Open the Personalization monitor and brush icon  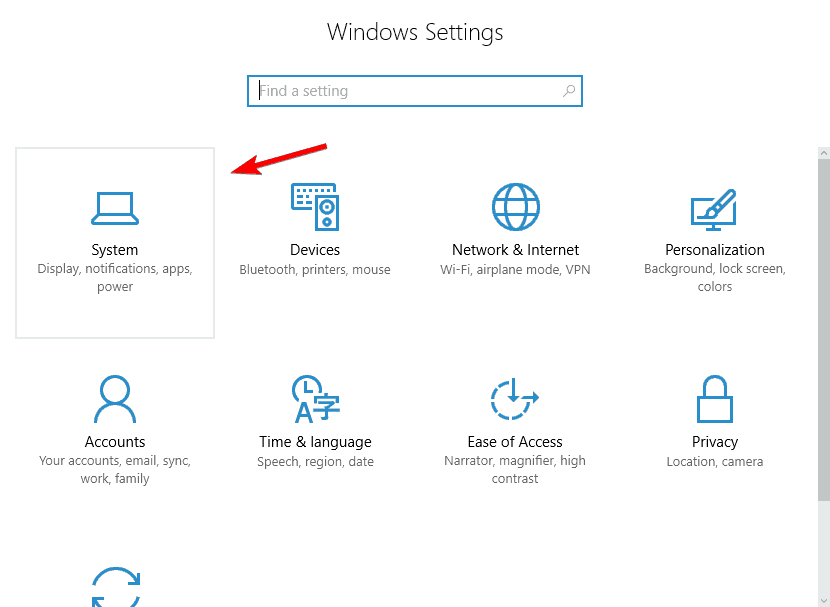(x=714, y=210)
